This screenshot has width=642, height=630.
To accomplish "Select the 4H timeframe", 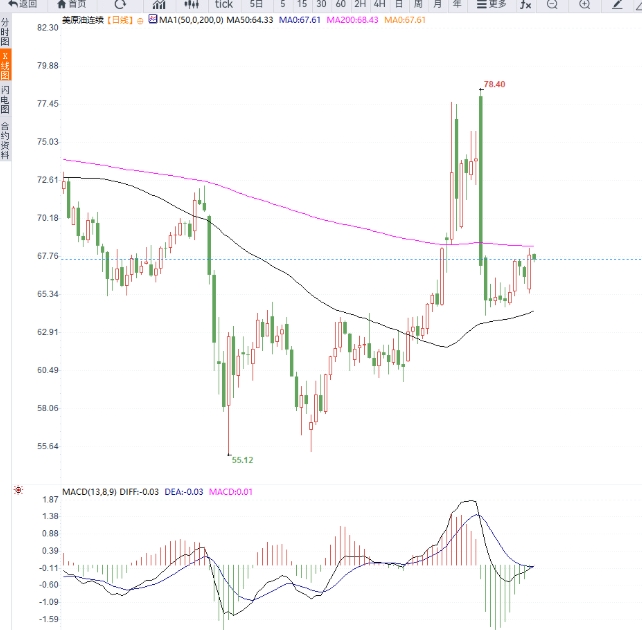I will (x=379, y=4).
